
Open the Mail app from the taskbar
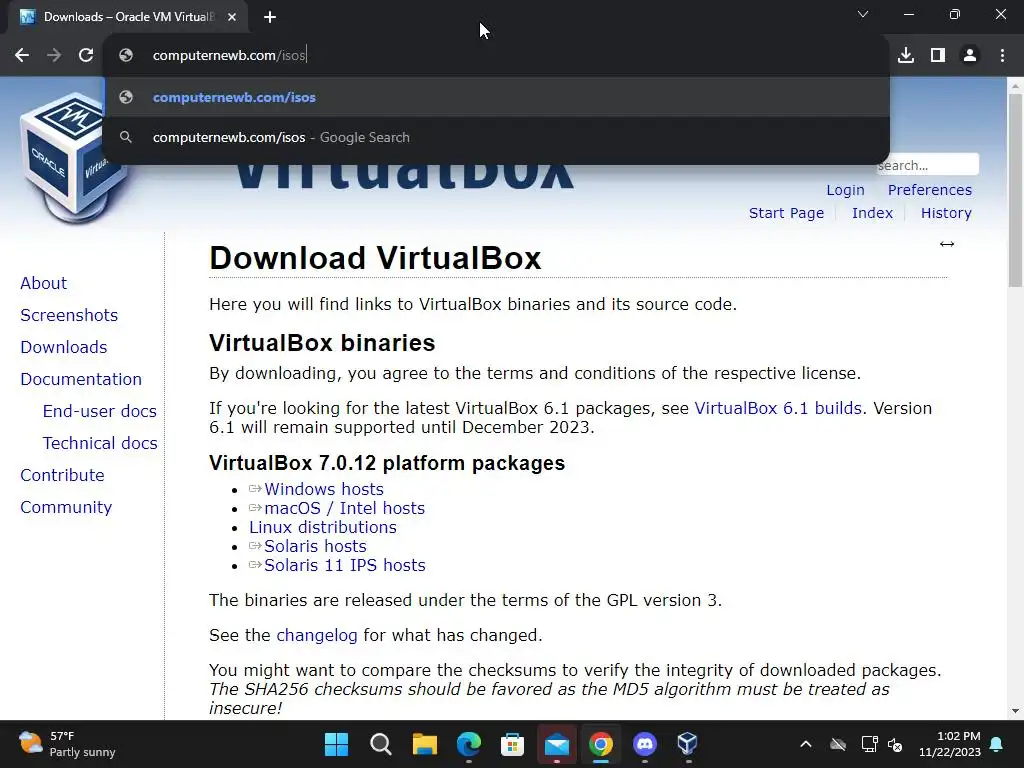click(x=556, y=744)
